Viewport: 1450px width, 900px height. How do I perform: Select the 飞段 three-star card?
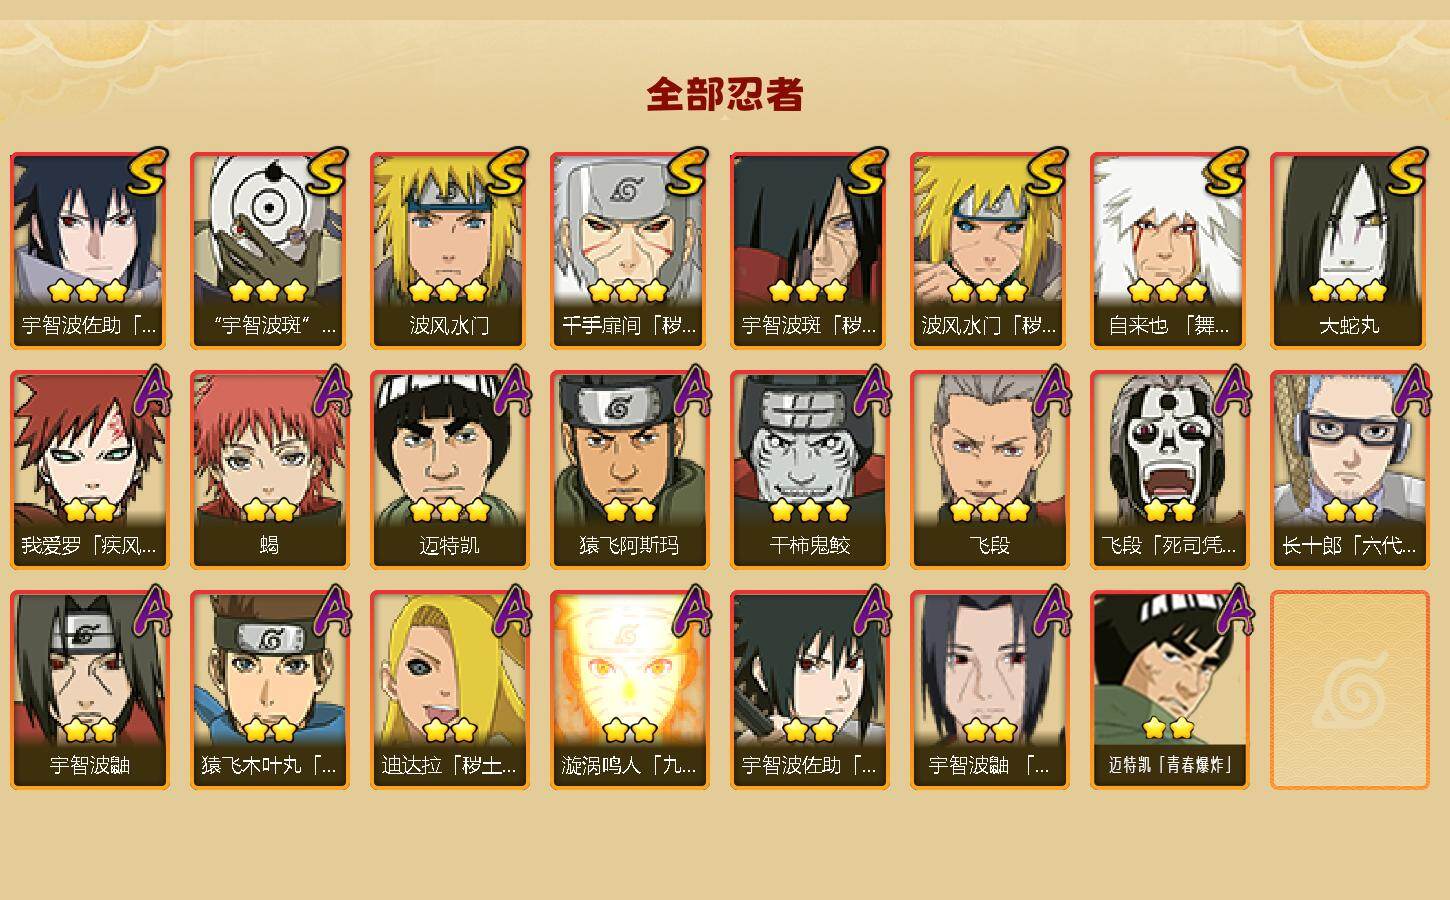(989, 471)
